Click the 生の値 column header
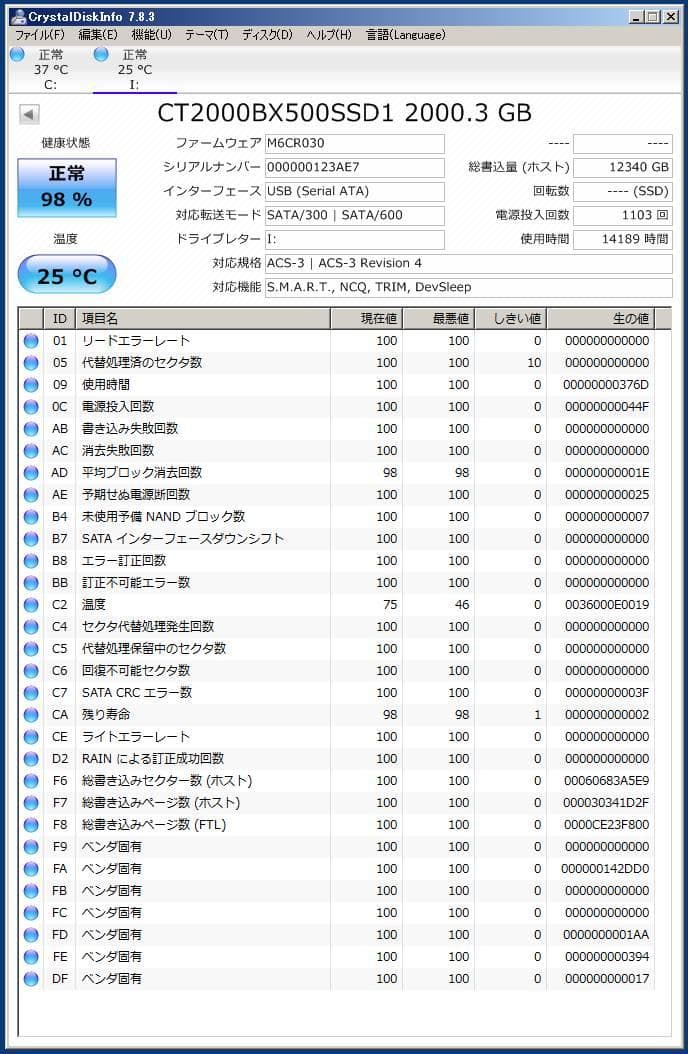The height and width of the screenshot is (1054, 688). (601, 319)
